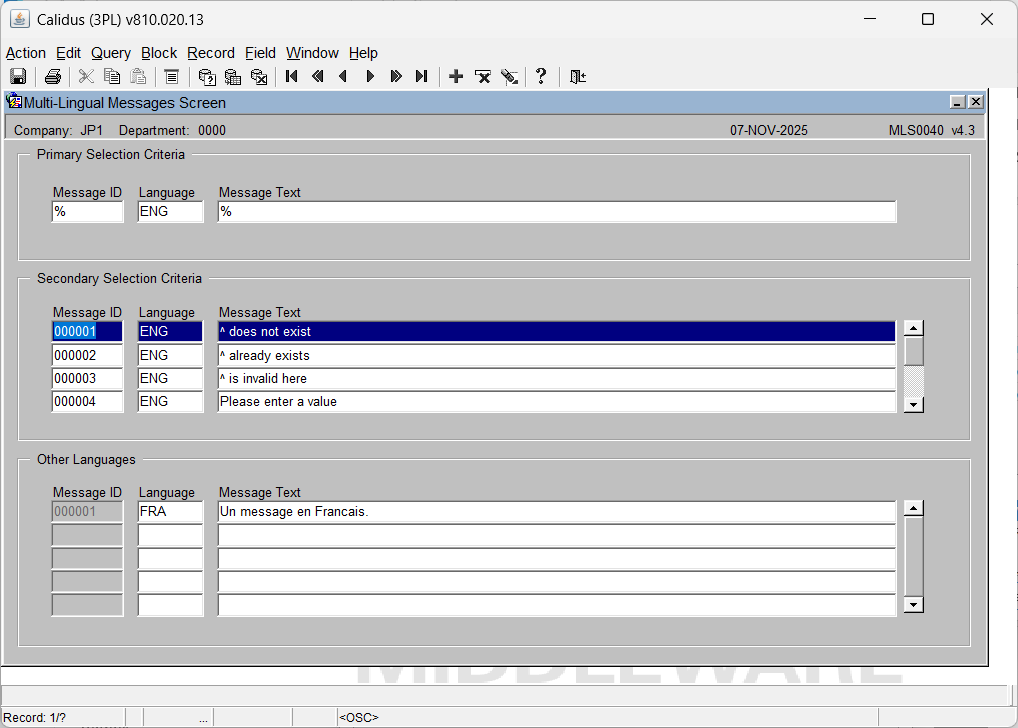Open help with question mark icon
This screenshot has width=1018, height=728.
541,77
